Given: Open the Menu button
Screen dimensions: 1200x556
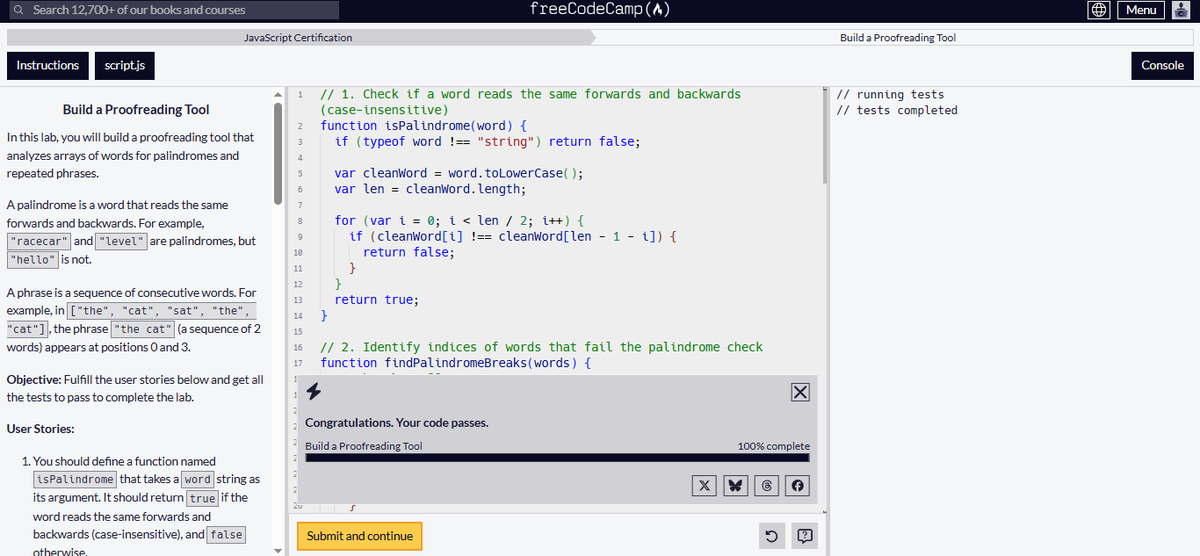Looking at the screenshot, I should point(1140,10).
